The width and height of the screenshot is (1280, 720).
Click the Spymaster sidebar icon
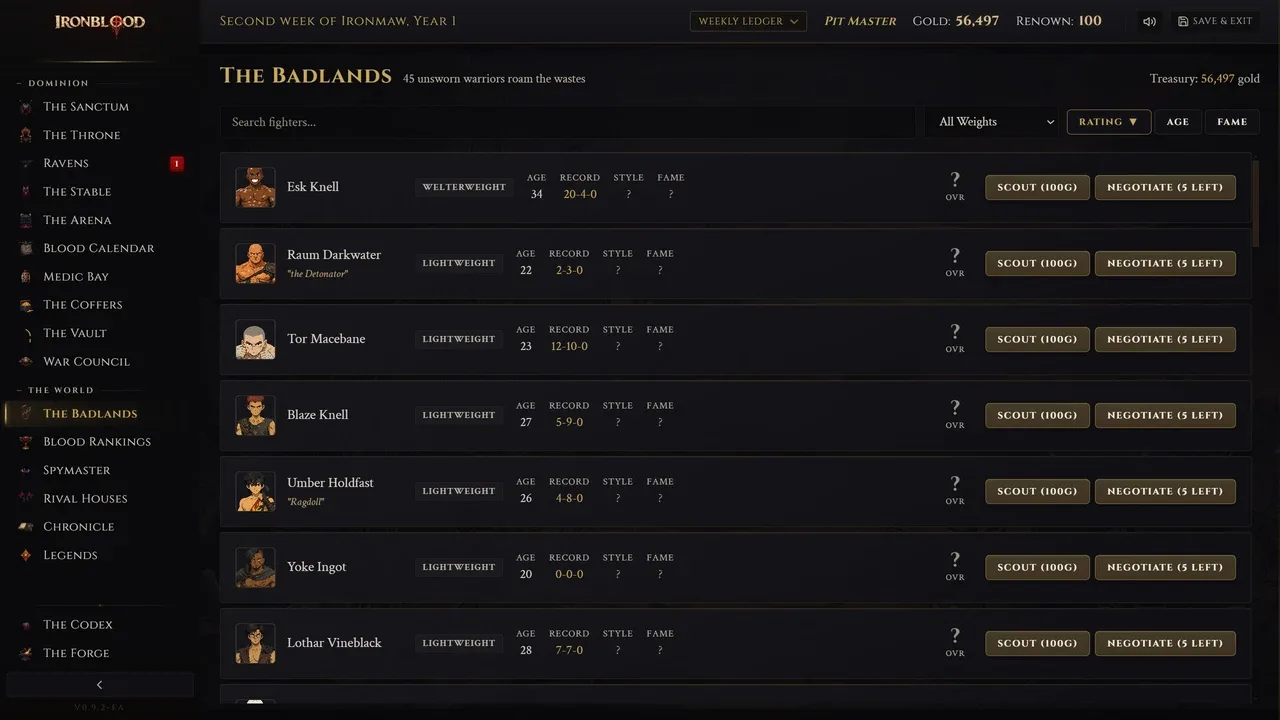pos(25,470)
